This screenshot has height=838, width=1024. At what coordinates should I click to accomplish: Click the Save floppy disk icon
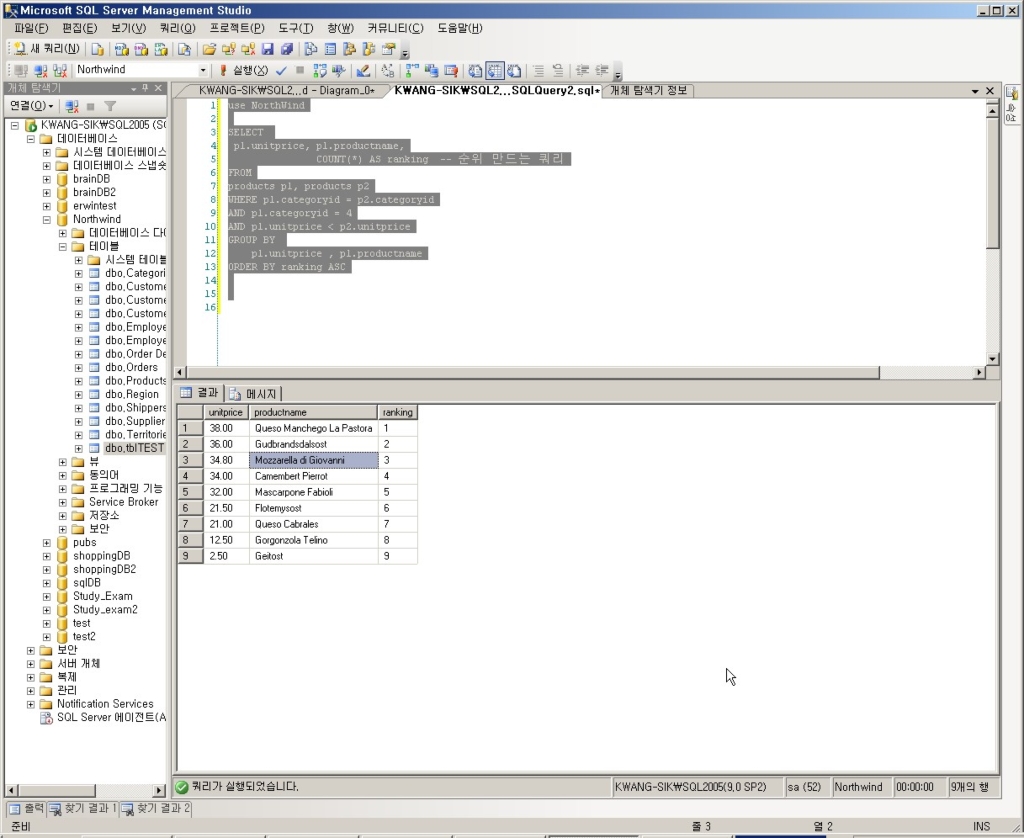point(267,49)
